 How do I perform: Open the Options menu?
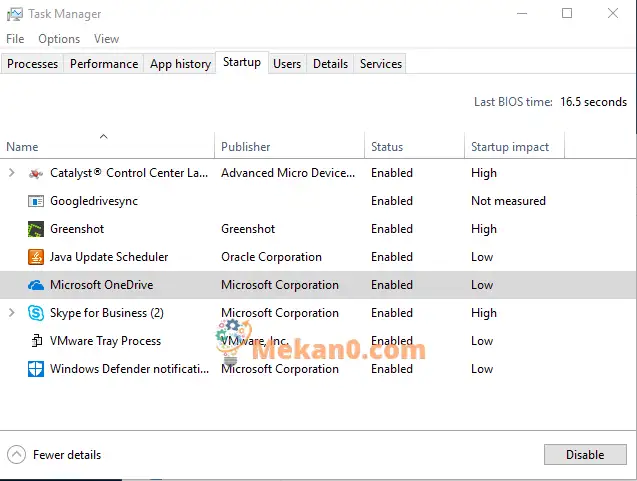point(59,39)
